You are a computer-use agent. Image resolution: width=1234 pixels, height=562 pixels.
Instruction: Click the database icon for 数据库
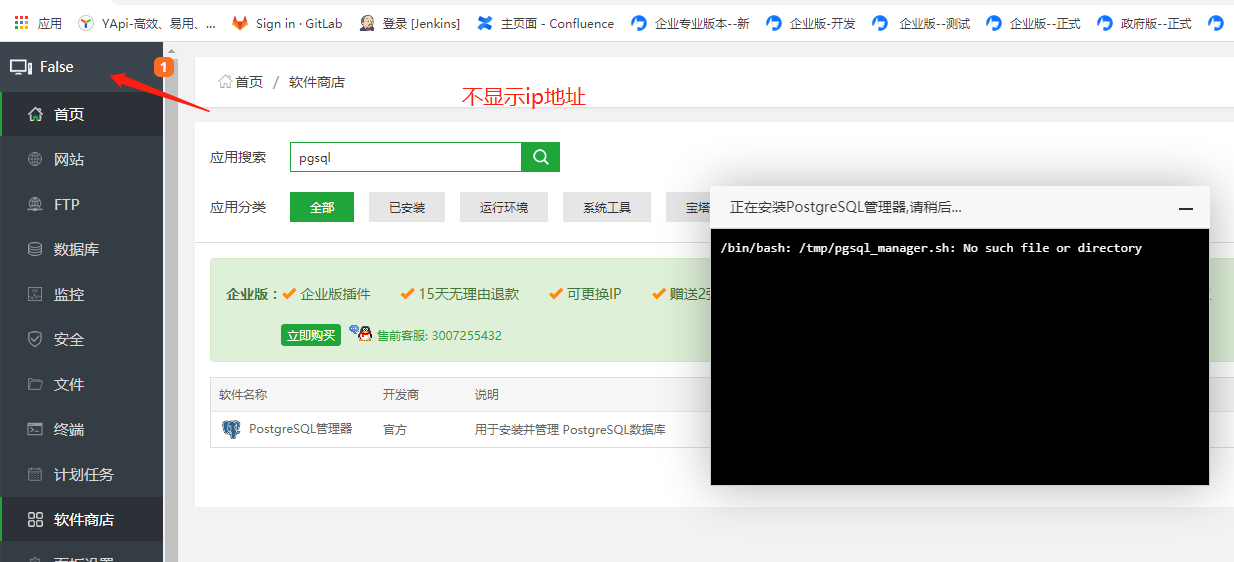point(35,249)
